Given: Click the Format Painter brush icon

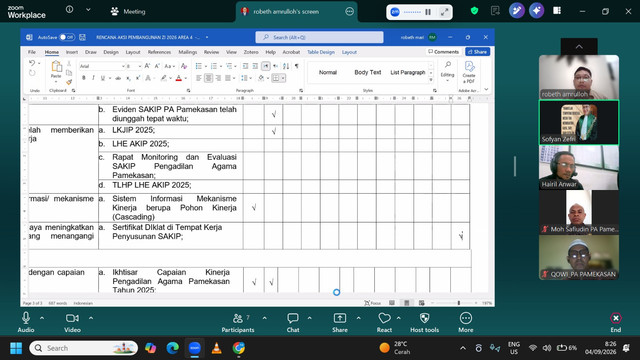Looking at the screenshot, I should [69, 82].
